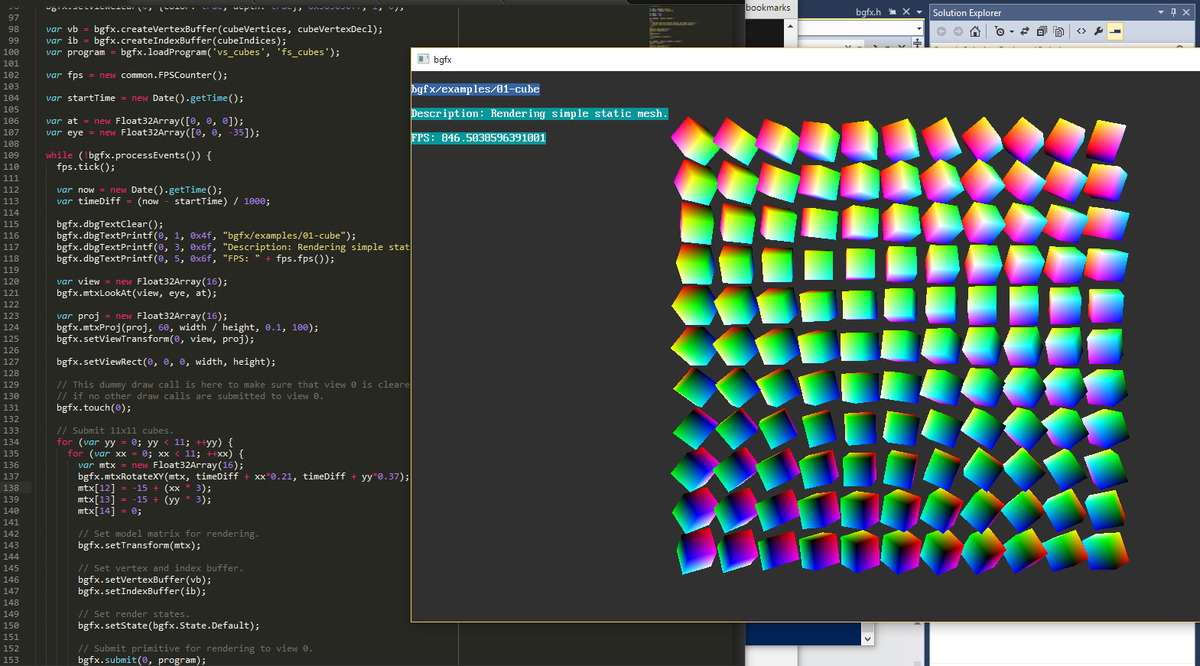Open the document tab list dropdown
This screenshot has height=666, width=1200.
(x=919, y=12)
